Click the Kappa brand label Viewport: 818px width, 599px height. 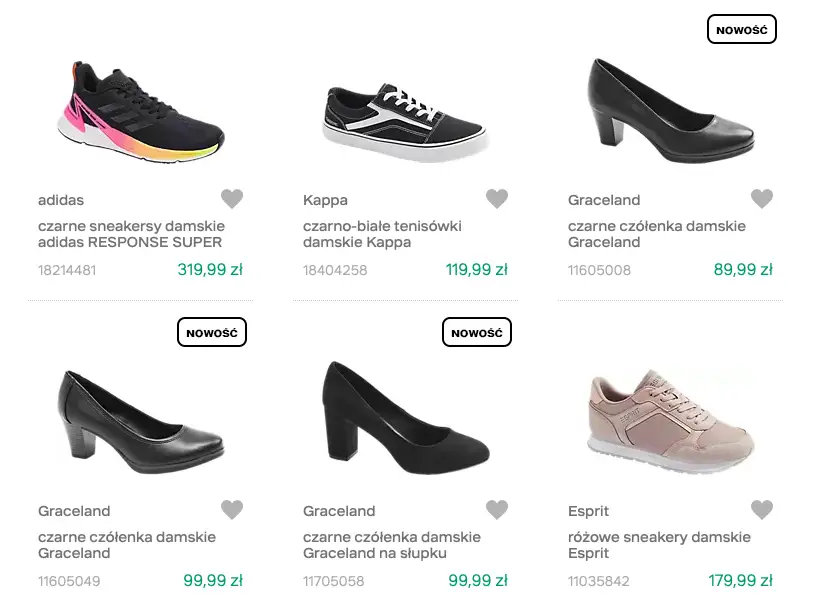(x=325, y=200)
